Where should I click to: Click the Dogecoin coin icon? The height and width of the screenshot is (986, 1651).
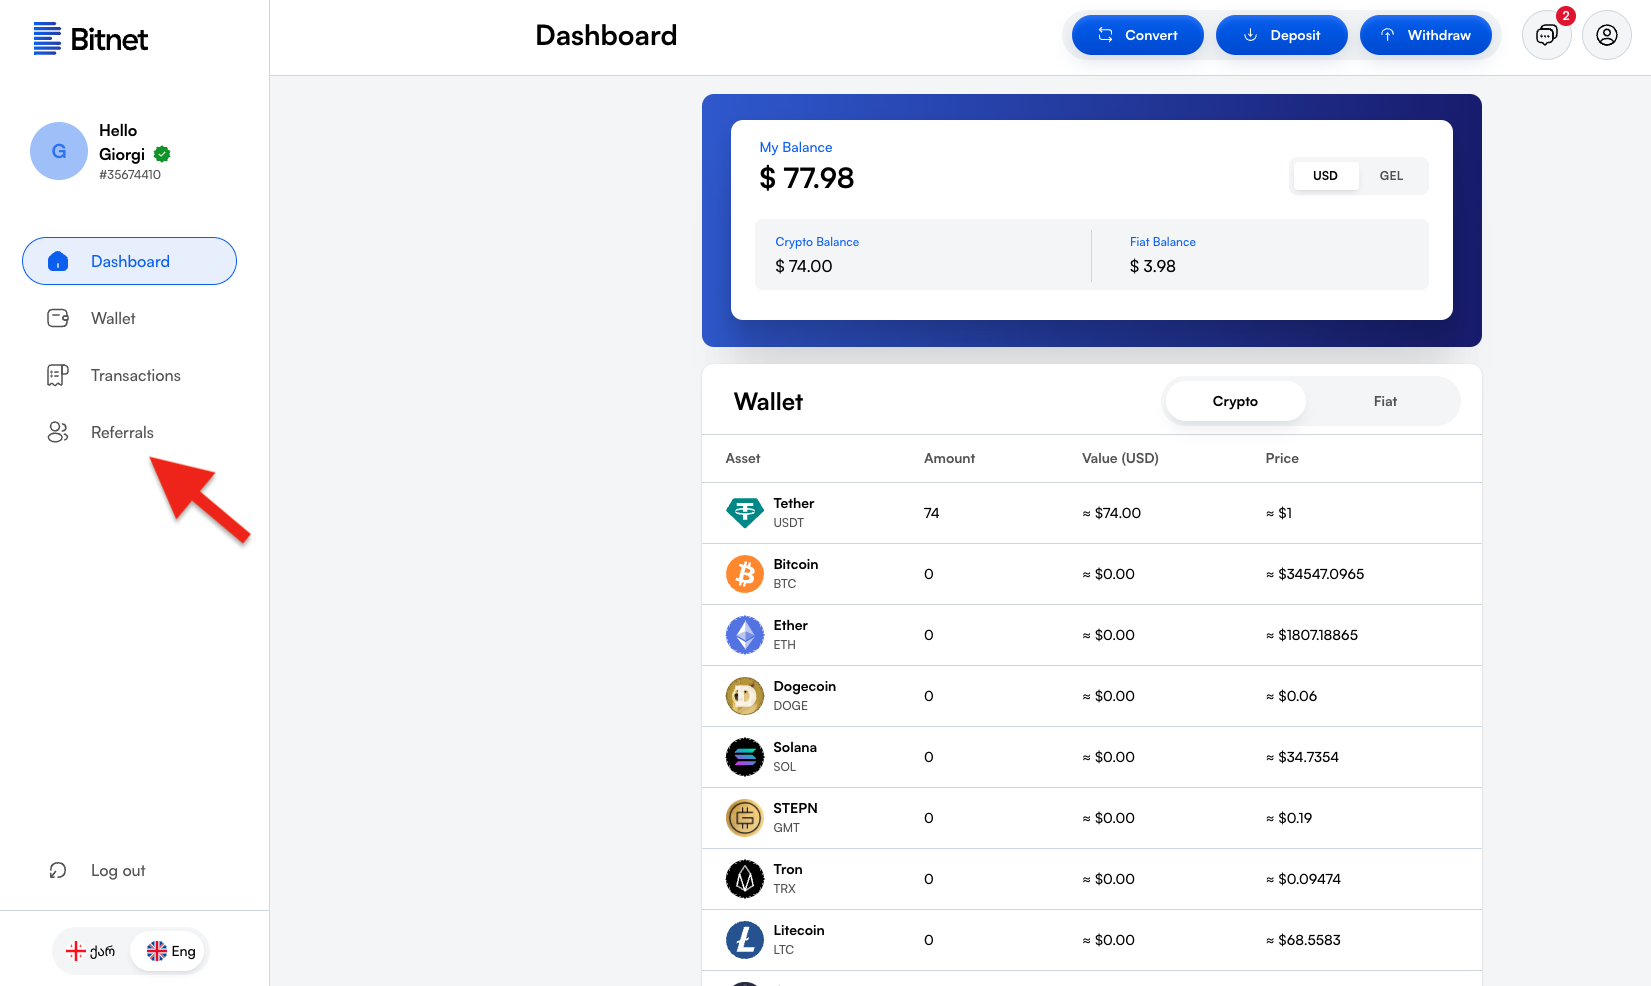744,696
